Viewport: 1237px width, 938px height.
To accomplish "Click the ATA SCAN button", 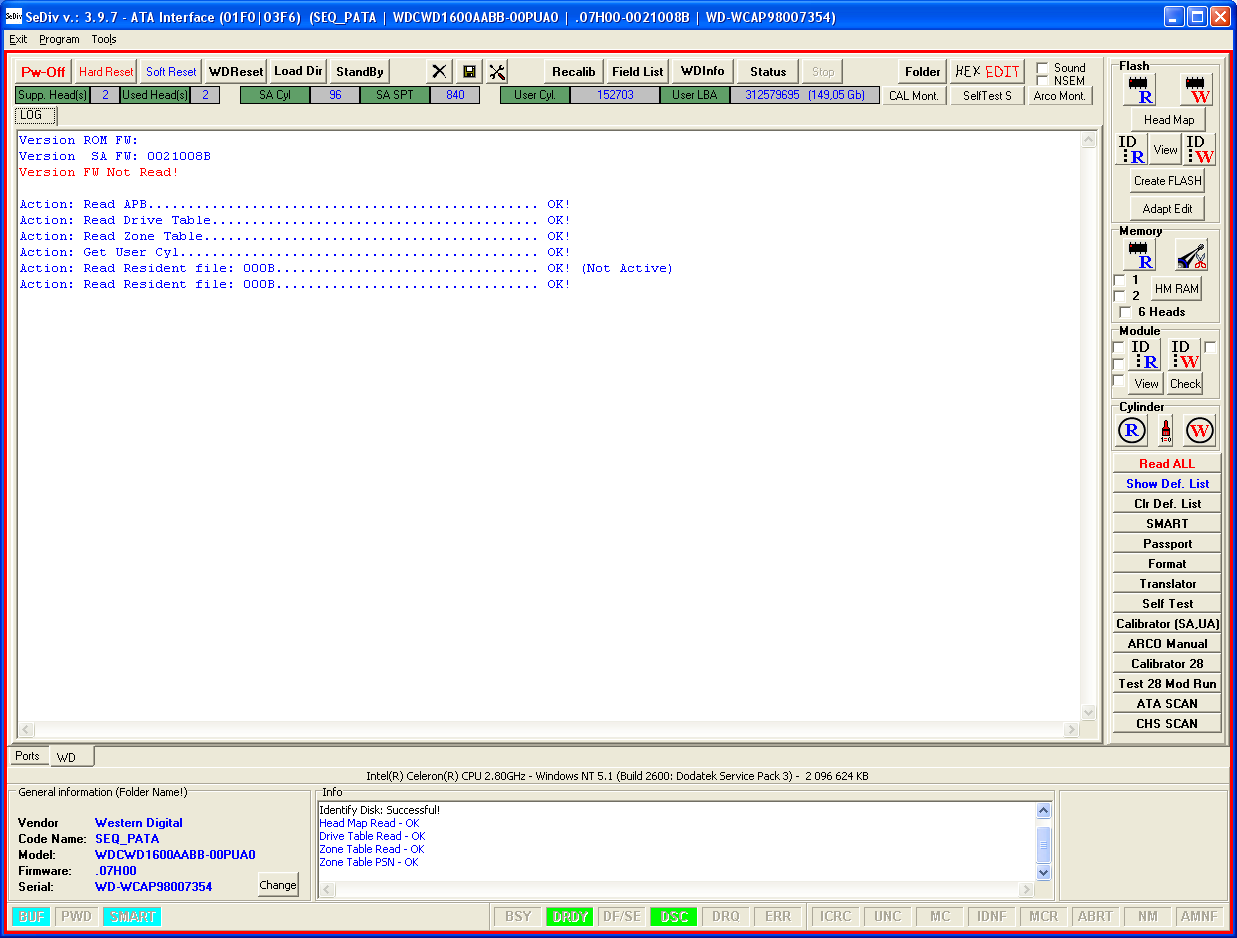I will (1167, 704).
